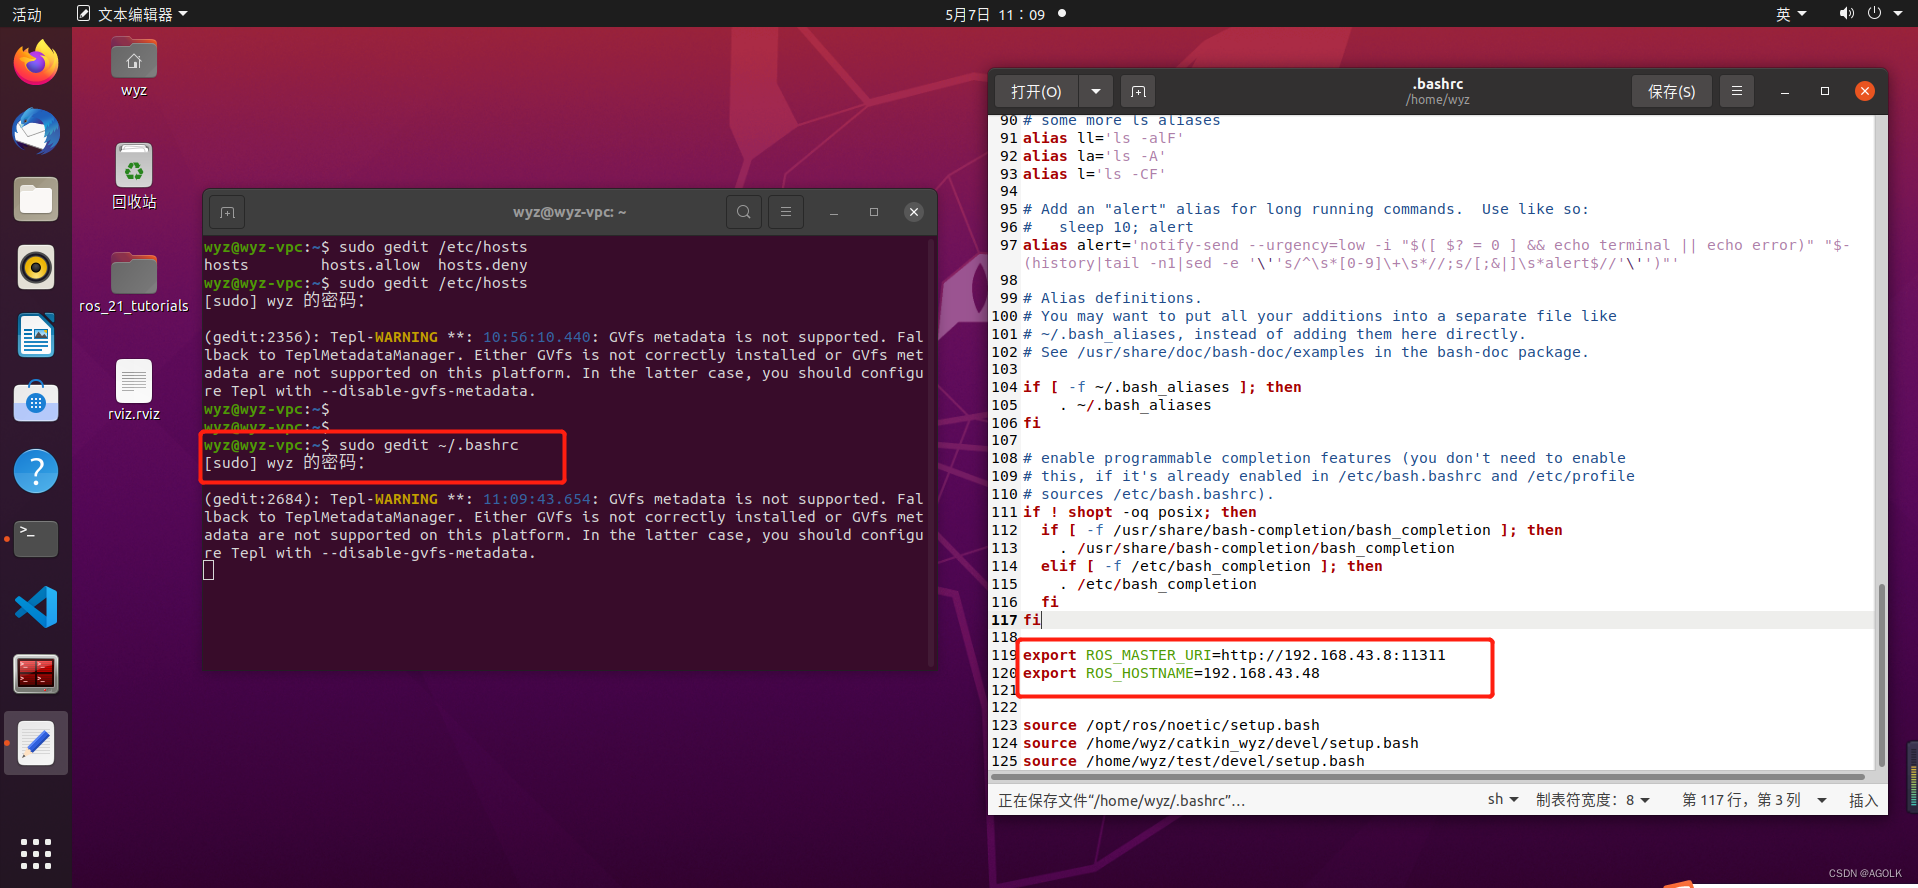Click gedit vertical scrollbar
The width and height of the screenshot is (1918, 888).
[1881, 674]
